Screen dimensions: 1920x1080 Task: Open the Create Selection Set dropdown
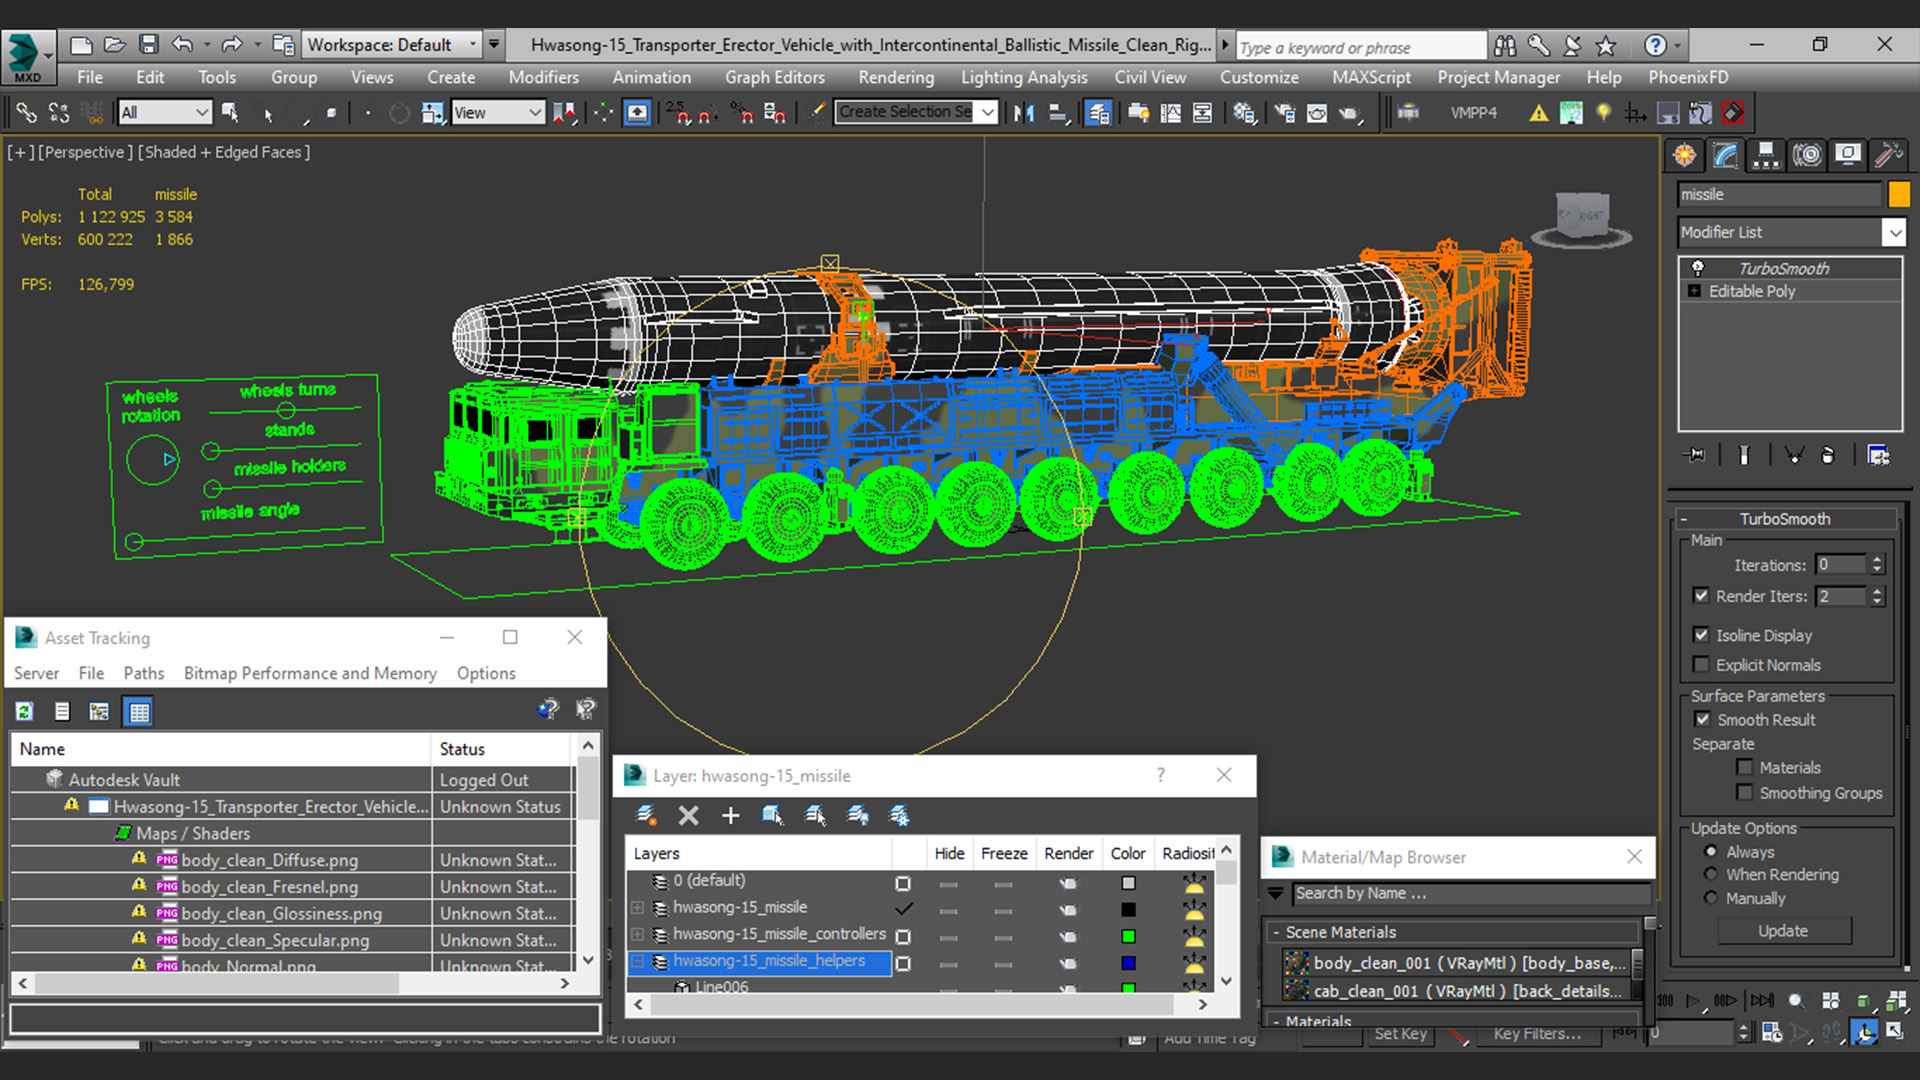click(917, 112)
